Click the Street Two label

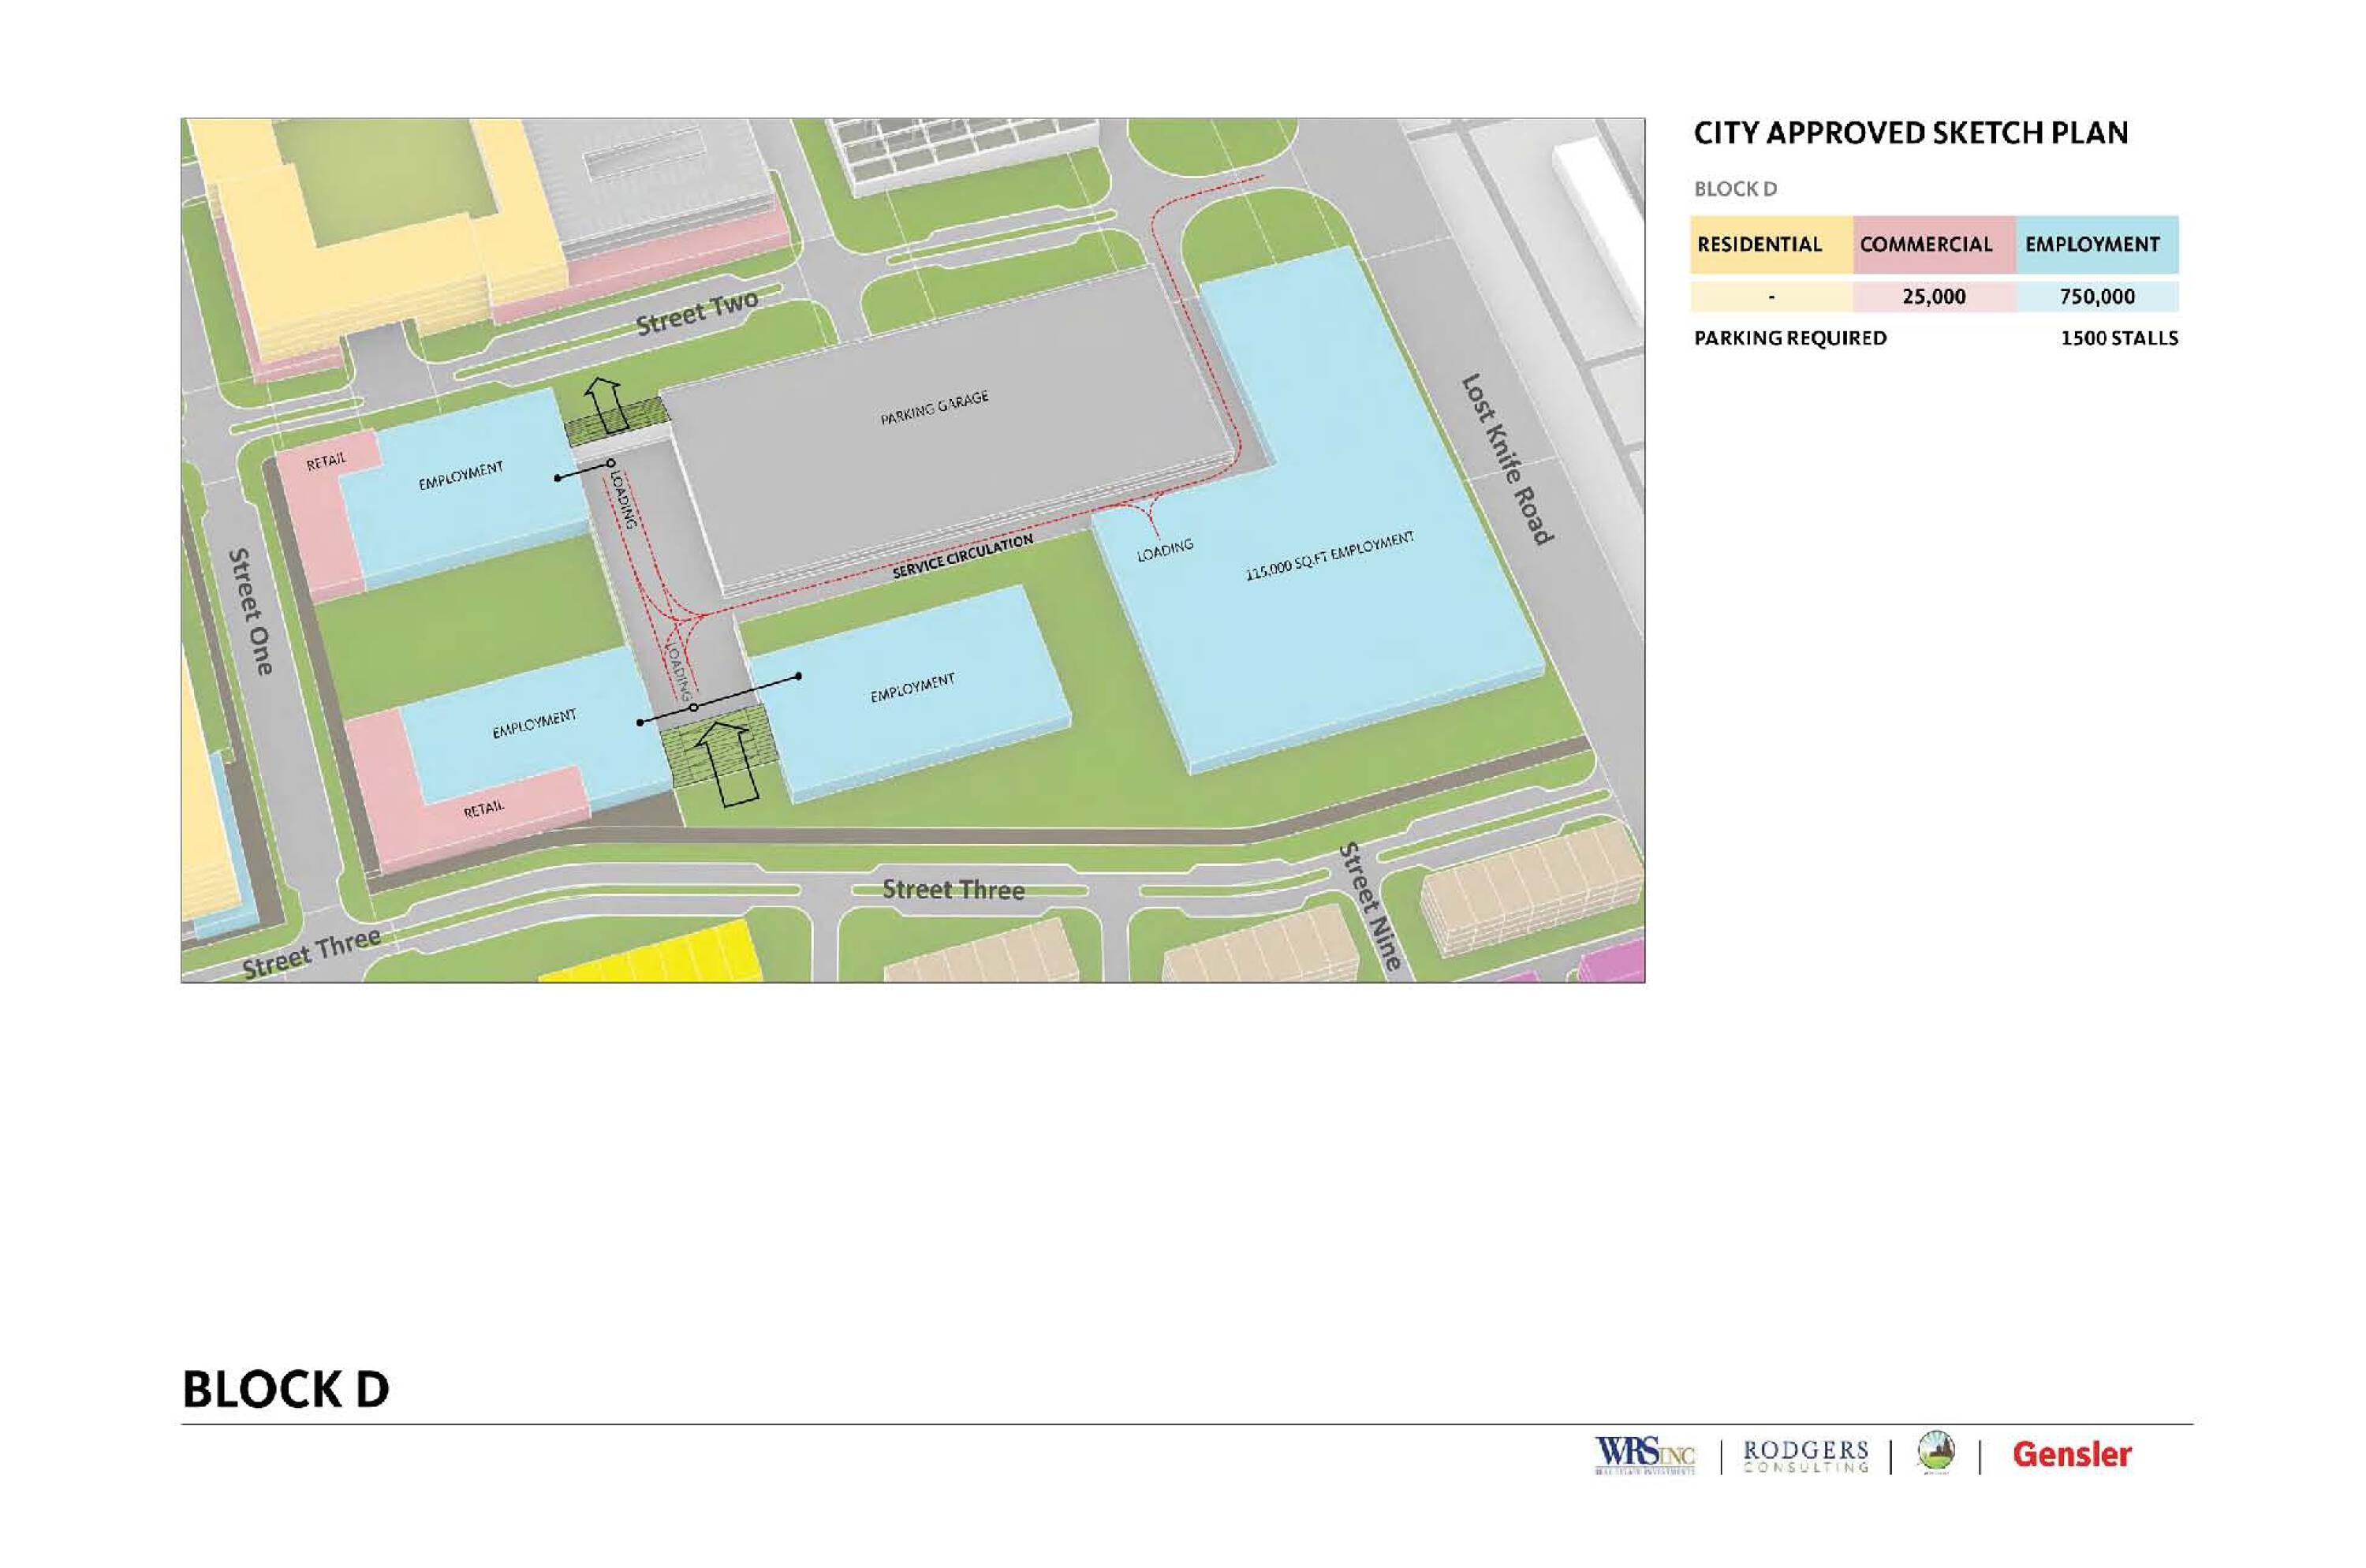coord(697,312)
